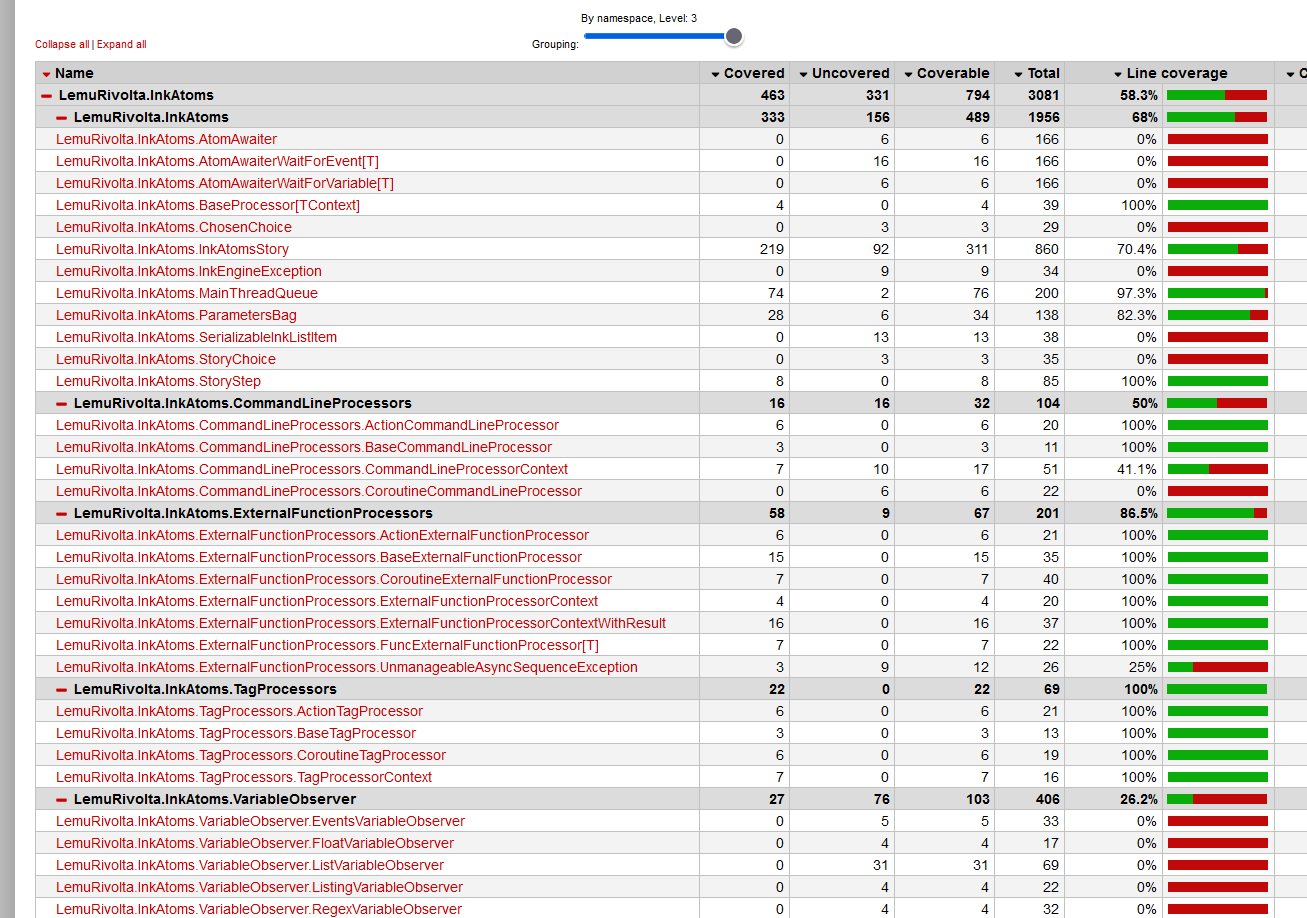The width and height of the screenshot is (1307, 918).
Task: Open the SerializableInkListItem class link
Action: (196, 337)
